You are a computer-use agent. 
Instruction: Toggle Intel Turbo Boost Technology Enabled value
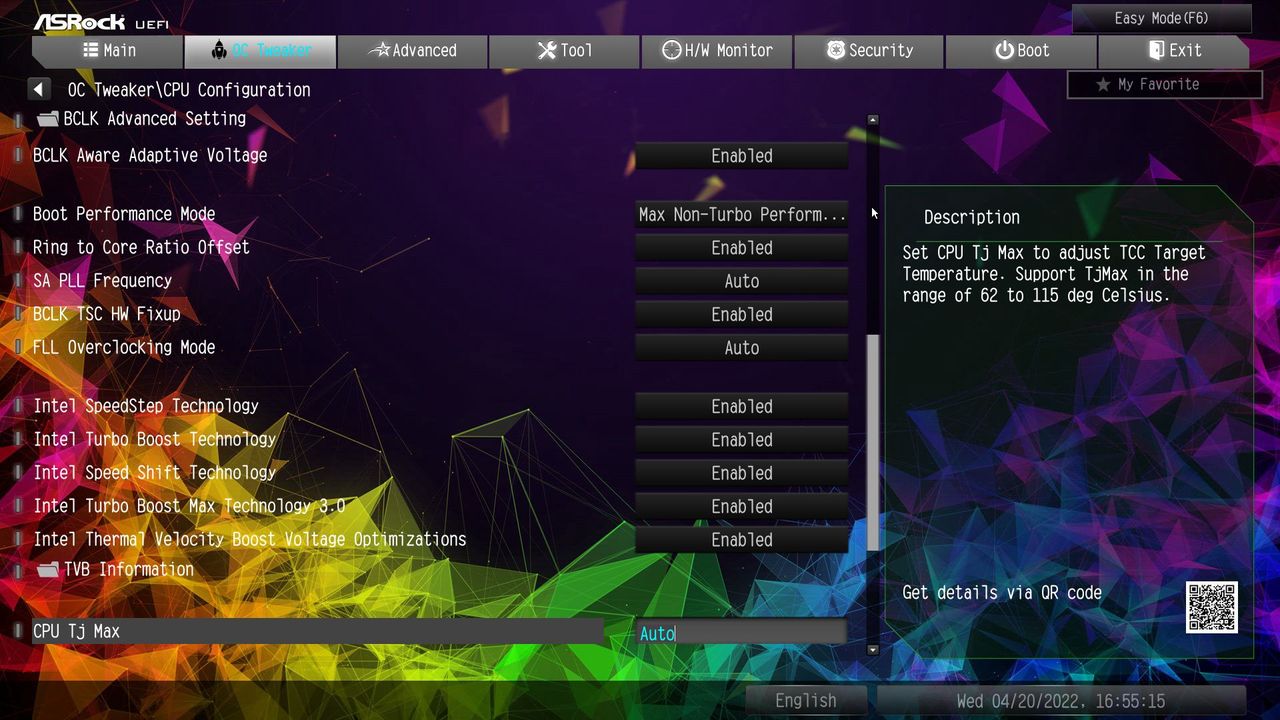point(742,440)
